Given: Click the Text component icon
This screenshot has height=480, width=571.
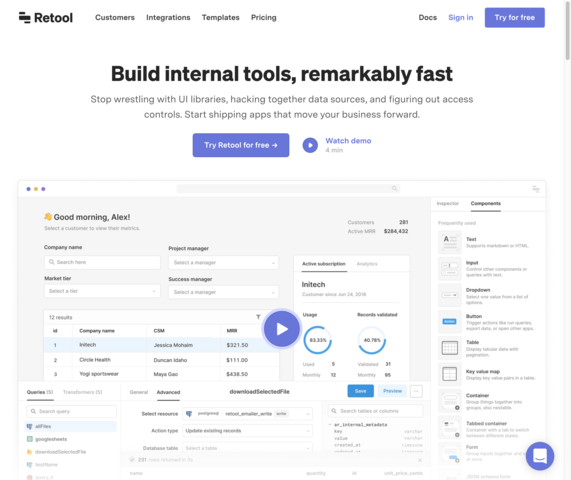Looking at the screenshot, I should click(x=449, y=242).
